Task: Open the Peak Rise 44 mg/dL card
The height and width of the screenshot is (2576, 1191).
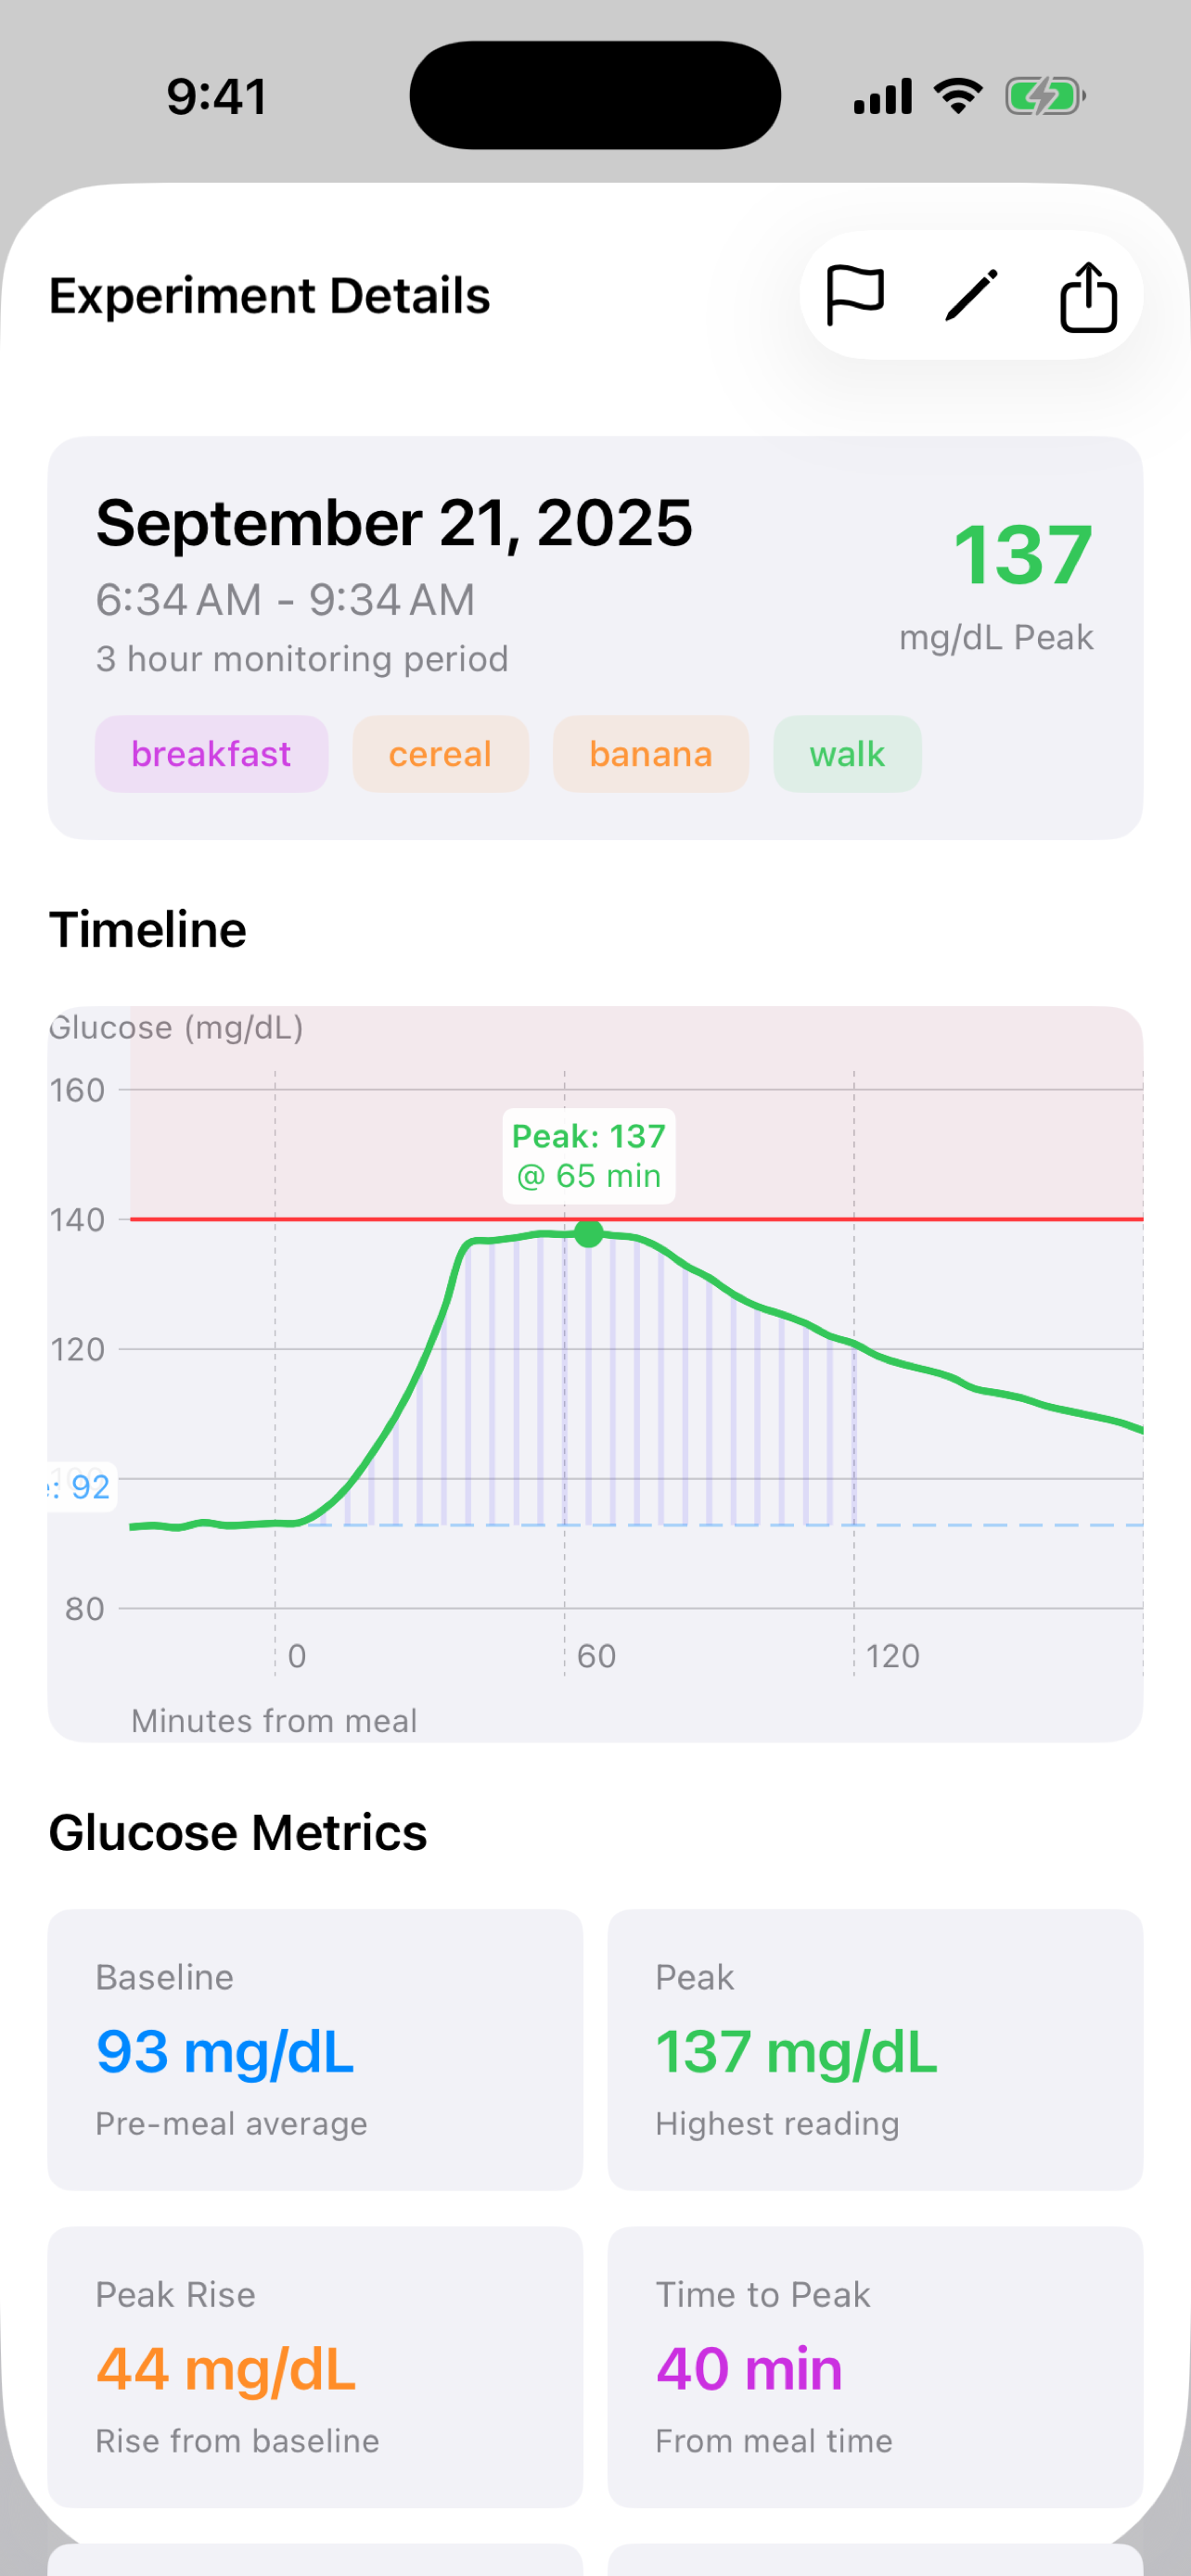Action: pyautogui.click(x=315, y=2366)
